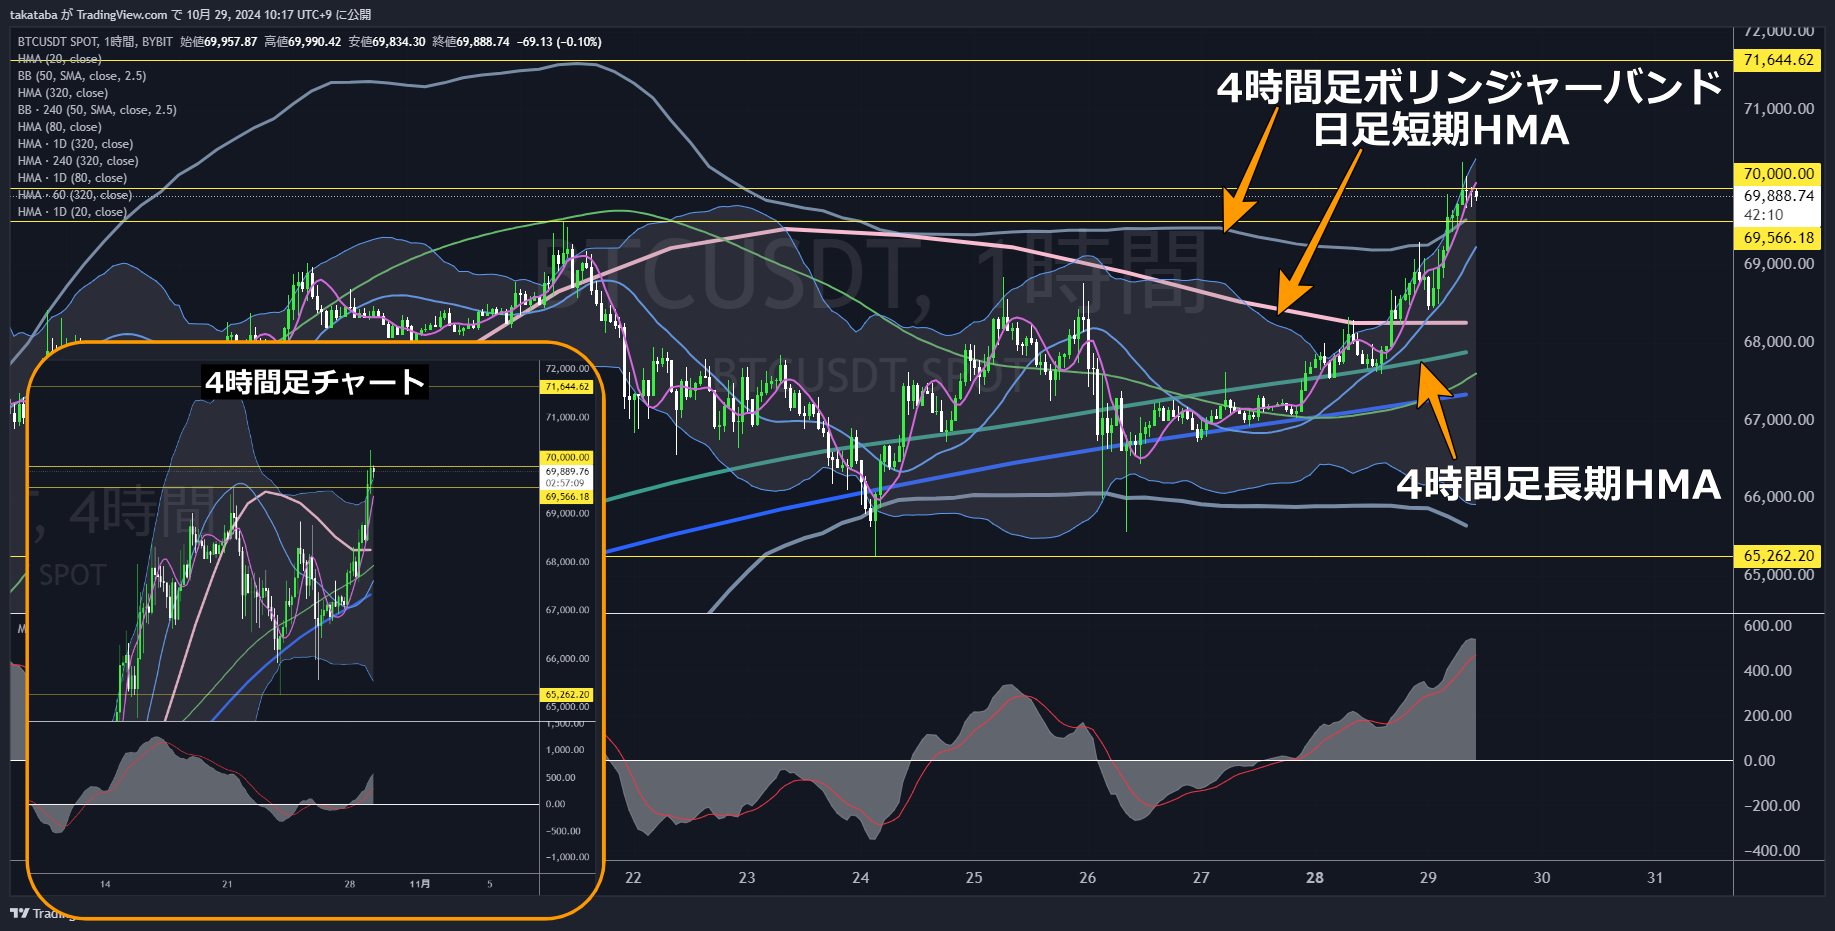Click date 30 on the main time axis

point(1542,878)
